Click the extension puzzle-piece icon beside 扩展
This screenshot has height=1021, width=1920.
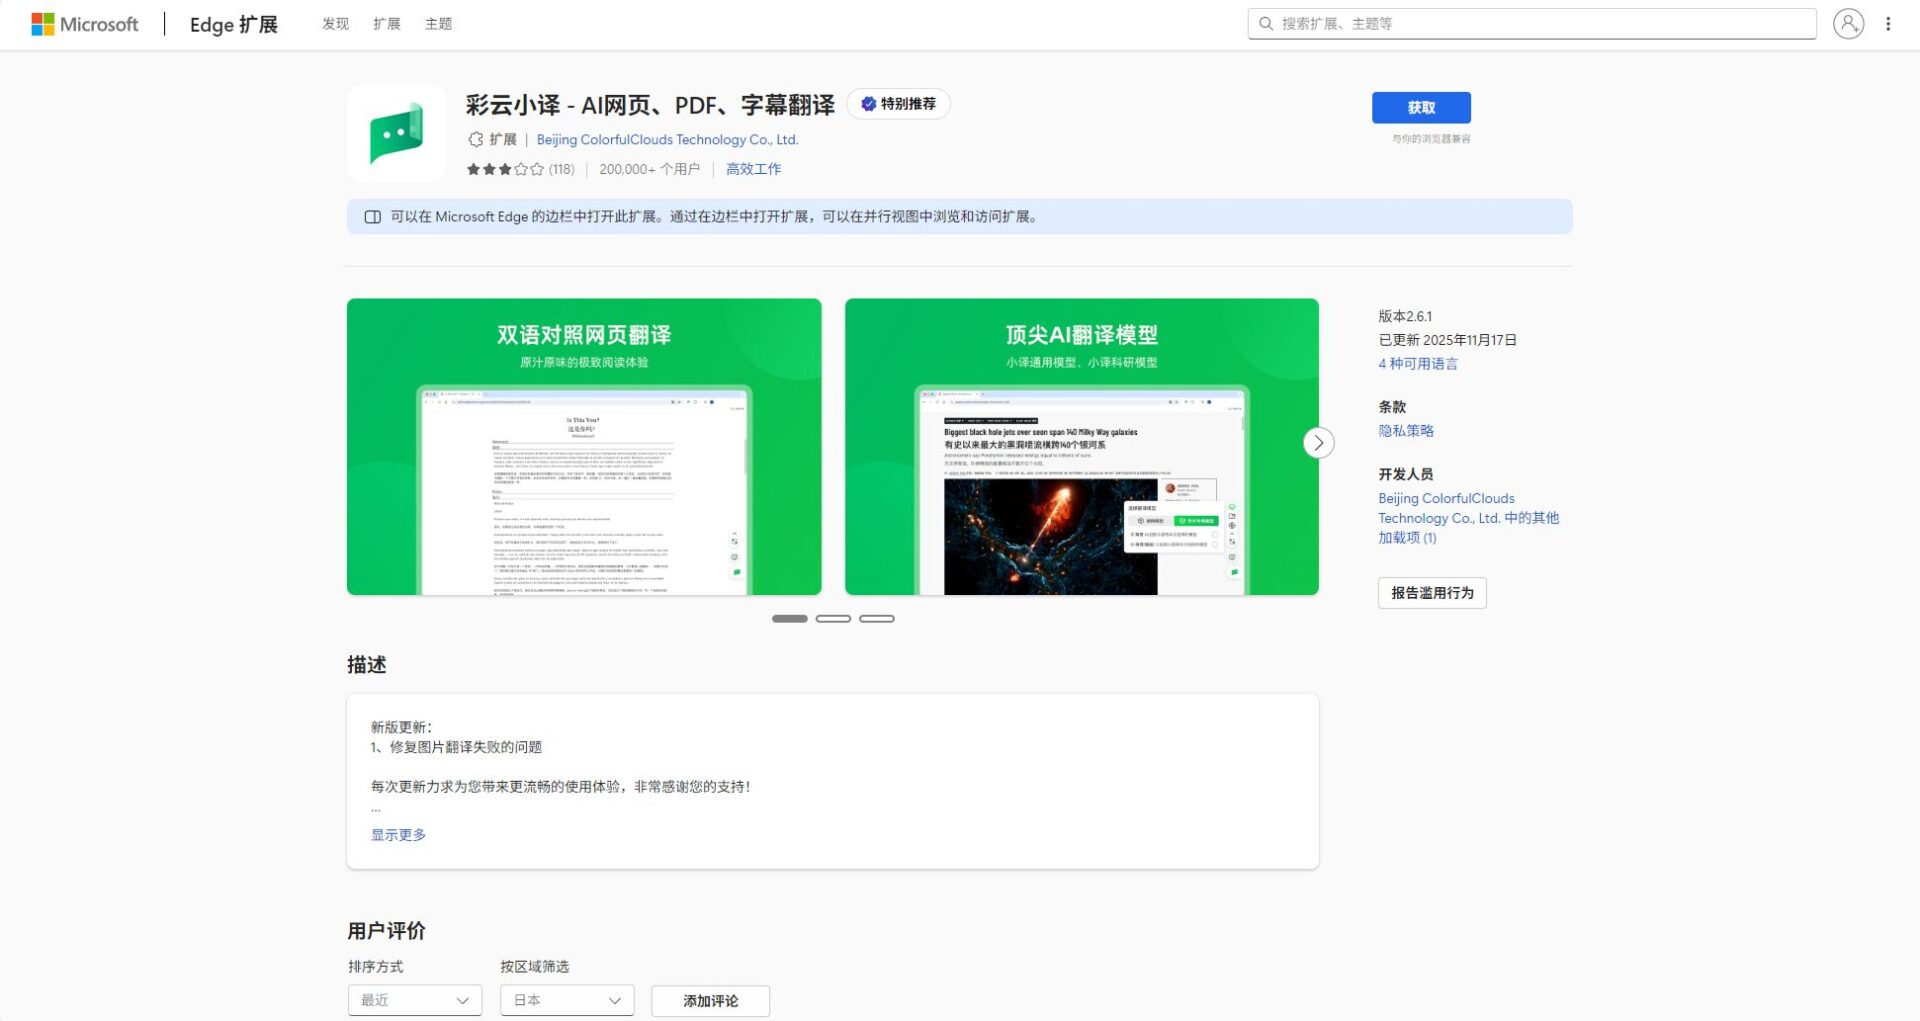point(475,140)
